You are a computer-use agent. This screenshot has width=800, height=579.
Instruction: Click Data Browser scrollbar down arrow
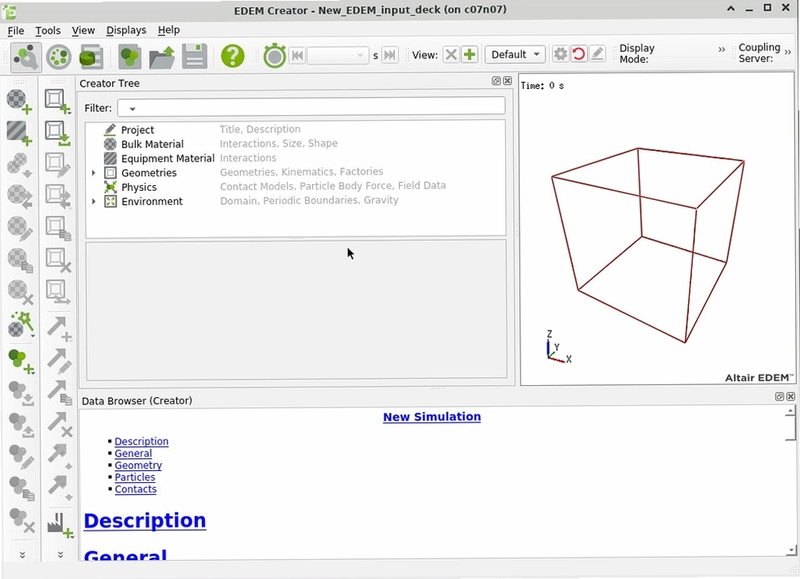click(791, 550)
